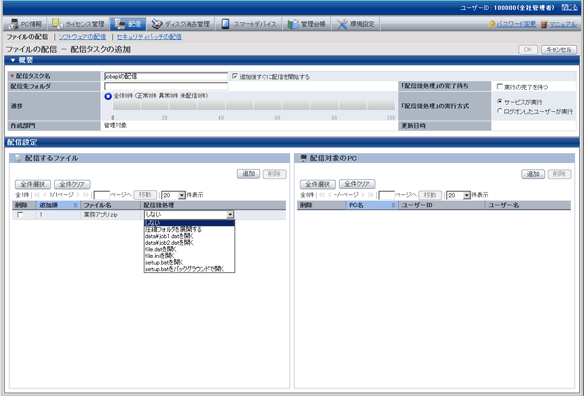Sort by the 追加順 column header

tap(58, 205)
